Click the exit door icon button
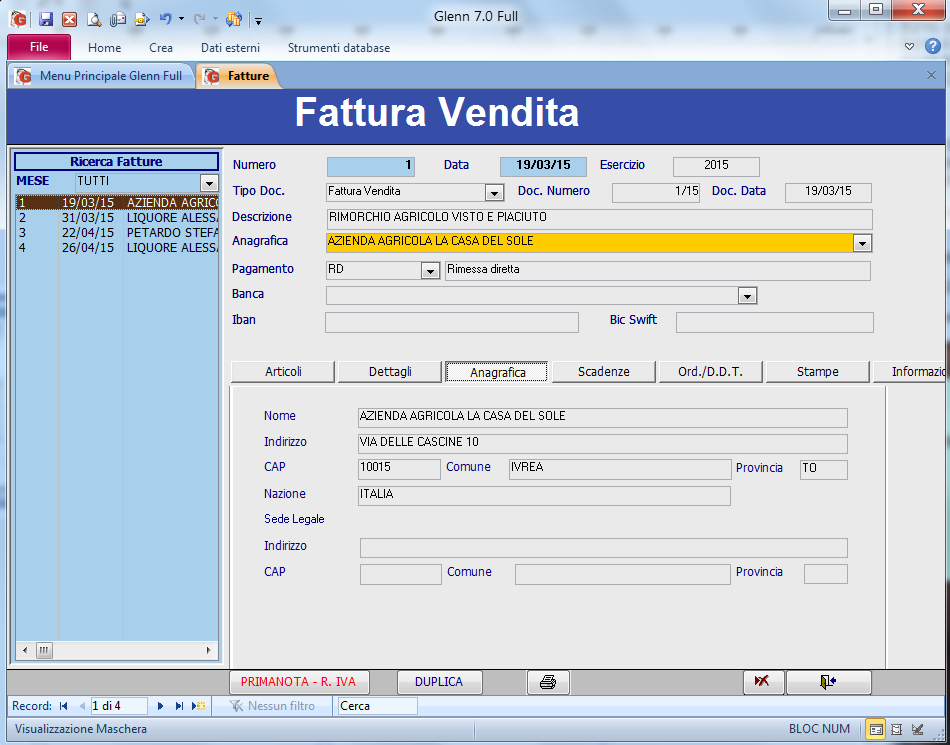 point(828,682)
